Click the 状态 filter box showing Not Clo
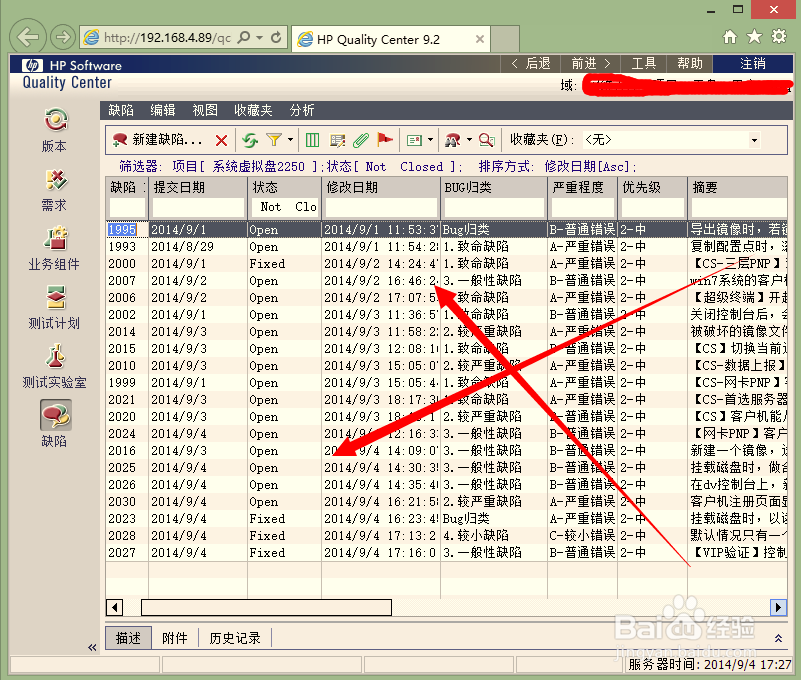Screen dimensions: 801x680 [x=285, y=207]
